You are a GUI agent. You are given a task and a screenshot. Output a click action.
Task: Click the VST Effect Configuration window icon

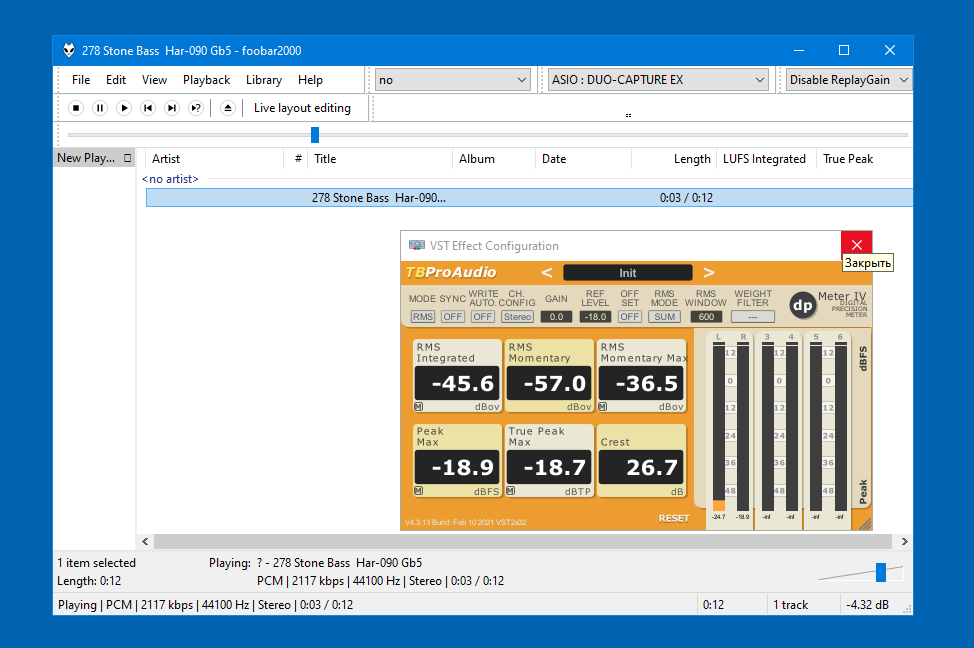(417, 245)
